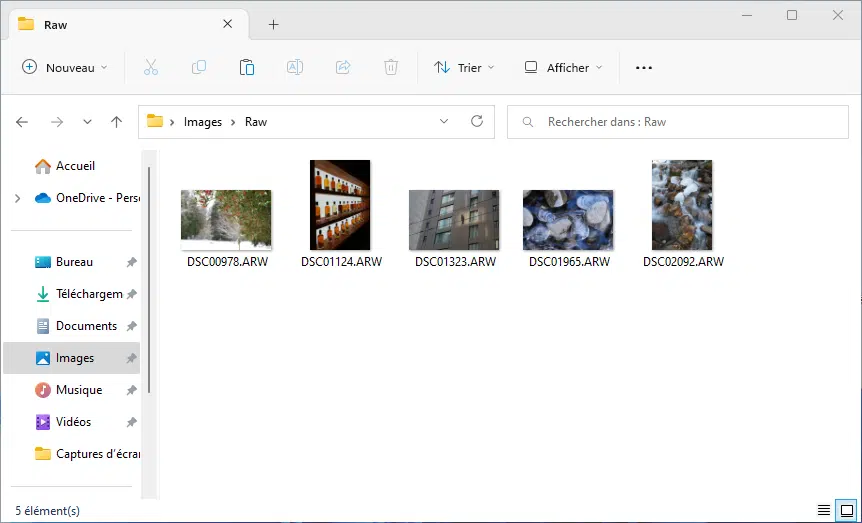Screen dimensions: 862x523
Task: Click chevron before Images in breadcrumb
Action: (x=172, y=122)
